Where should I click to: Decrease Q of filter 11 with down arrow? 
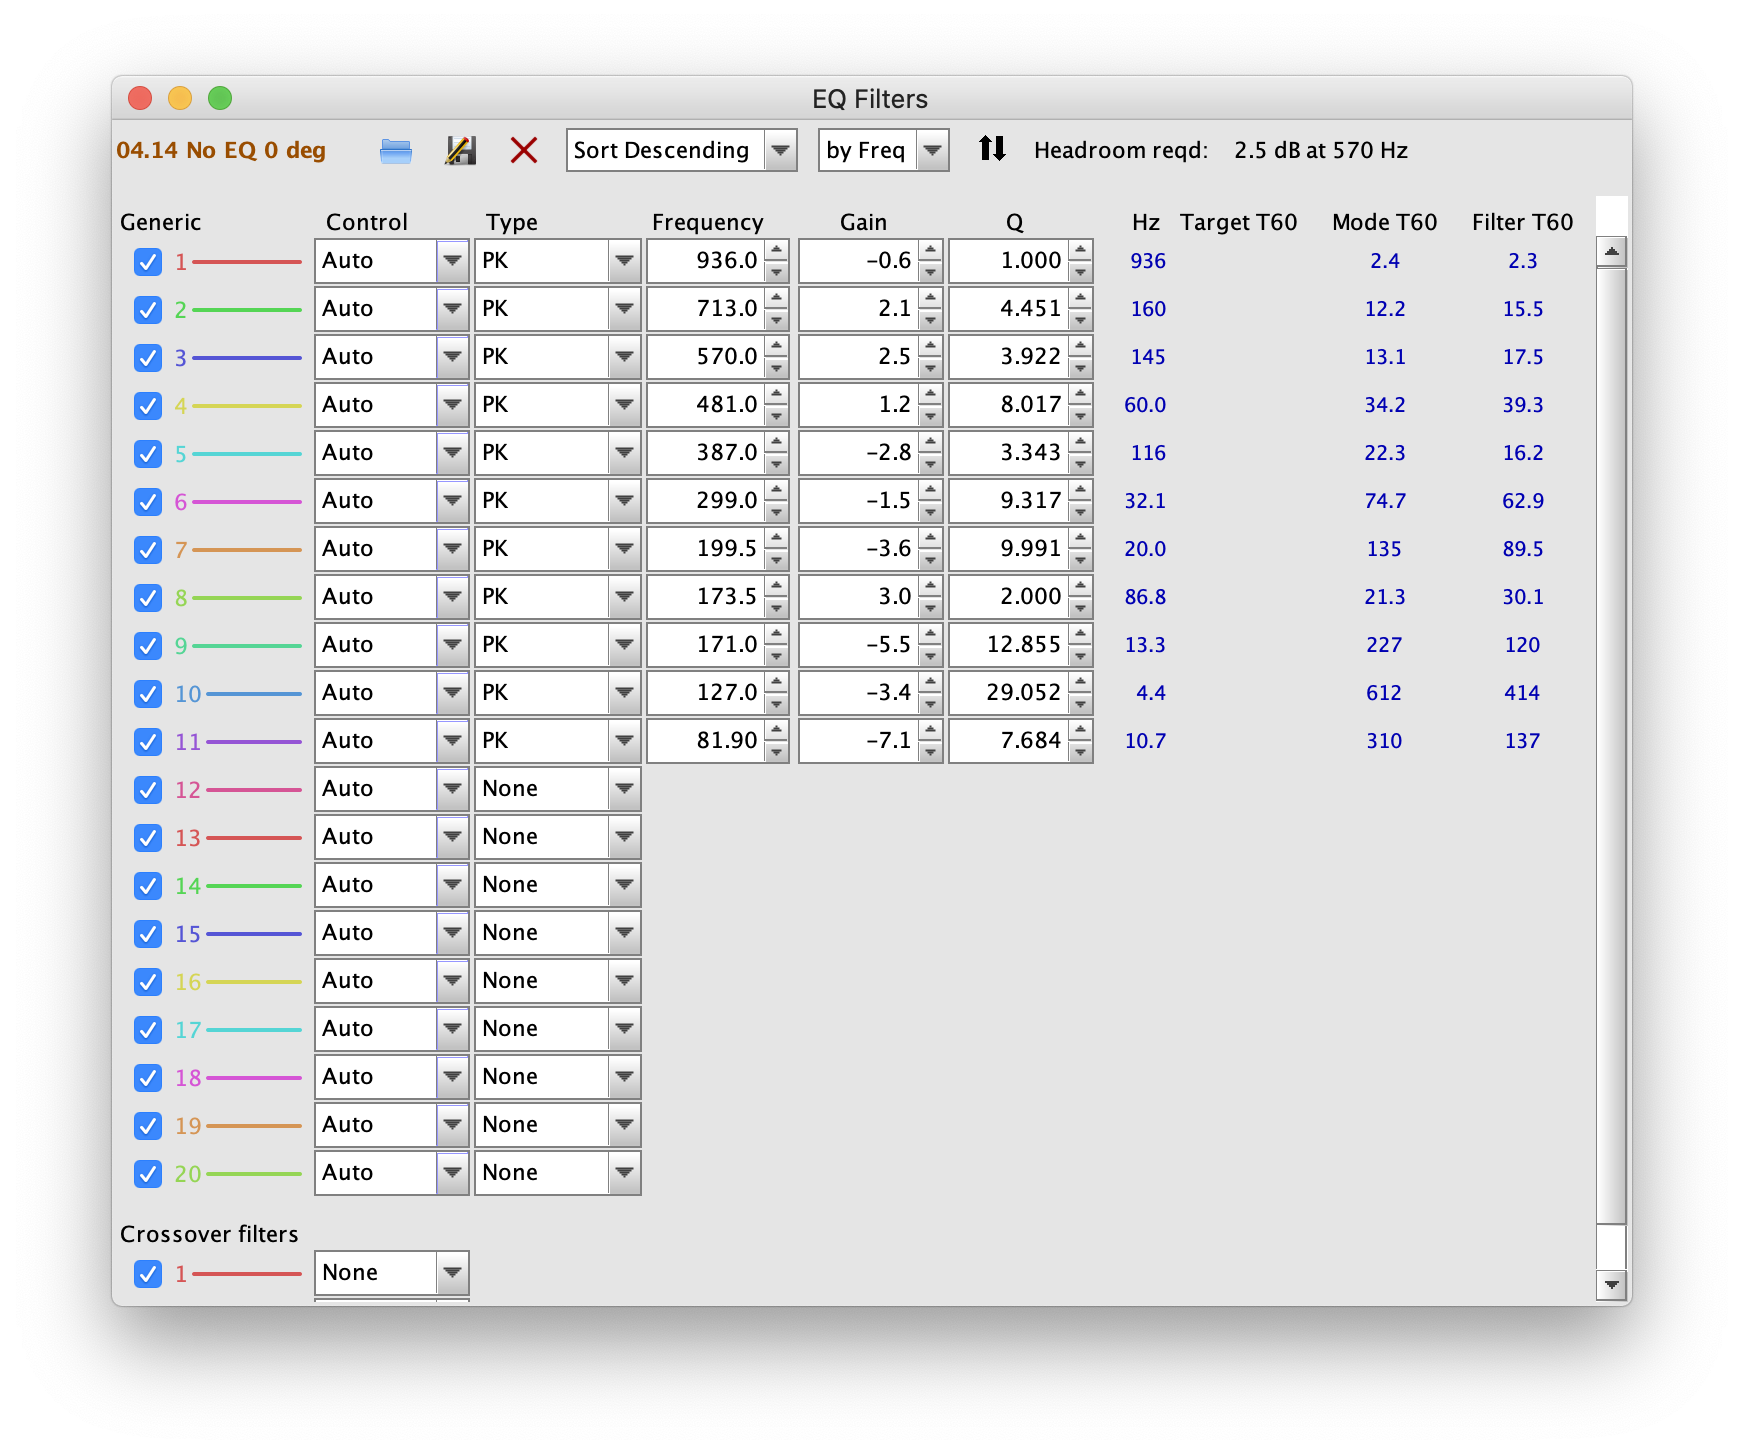click(1081, 752)
